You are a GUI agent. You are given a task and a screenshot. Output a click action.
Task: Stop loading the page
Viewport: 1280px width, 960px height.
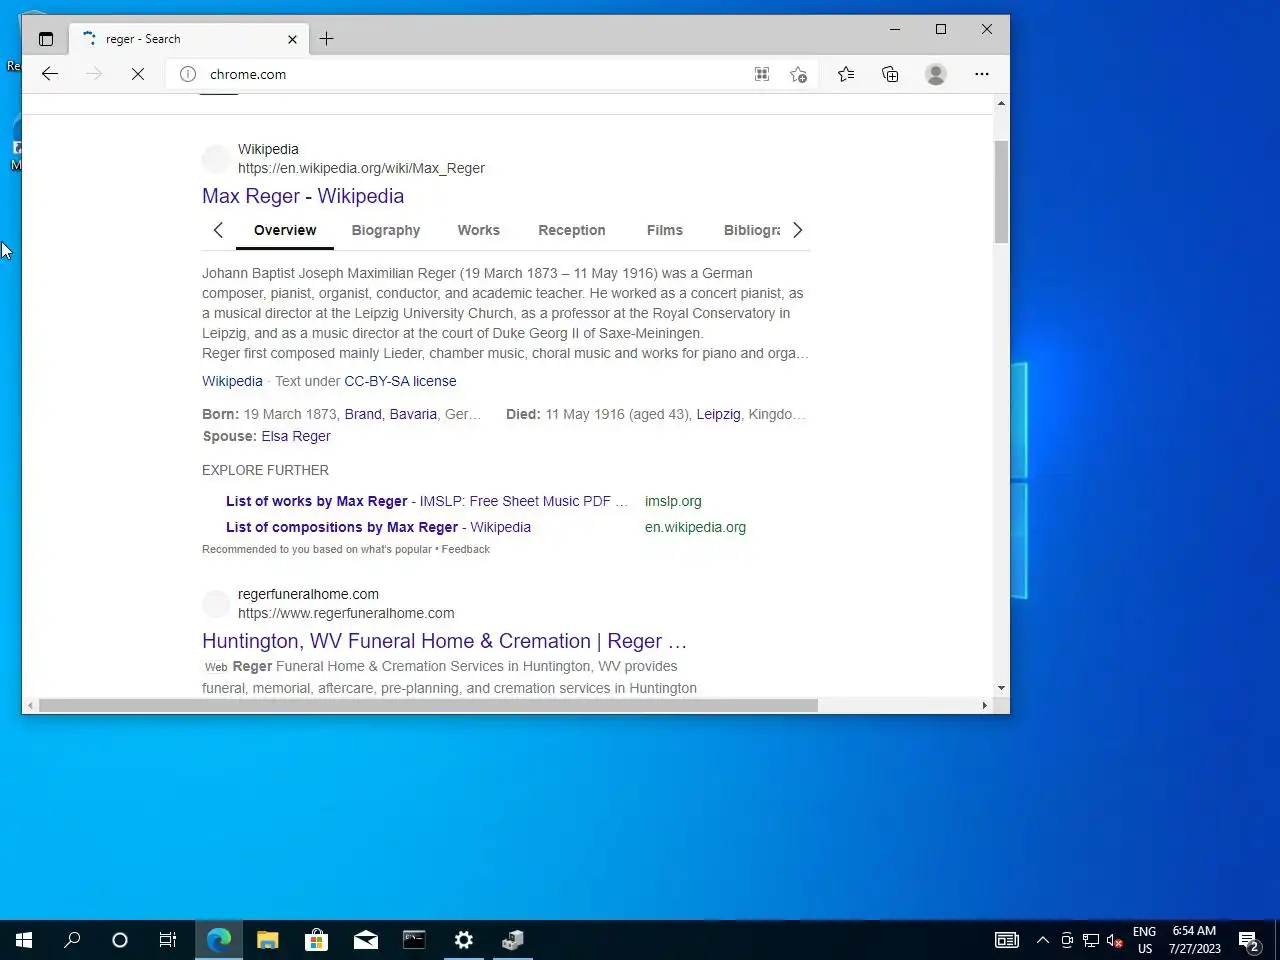point(138,74)
